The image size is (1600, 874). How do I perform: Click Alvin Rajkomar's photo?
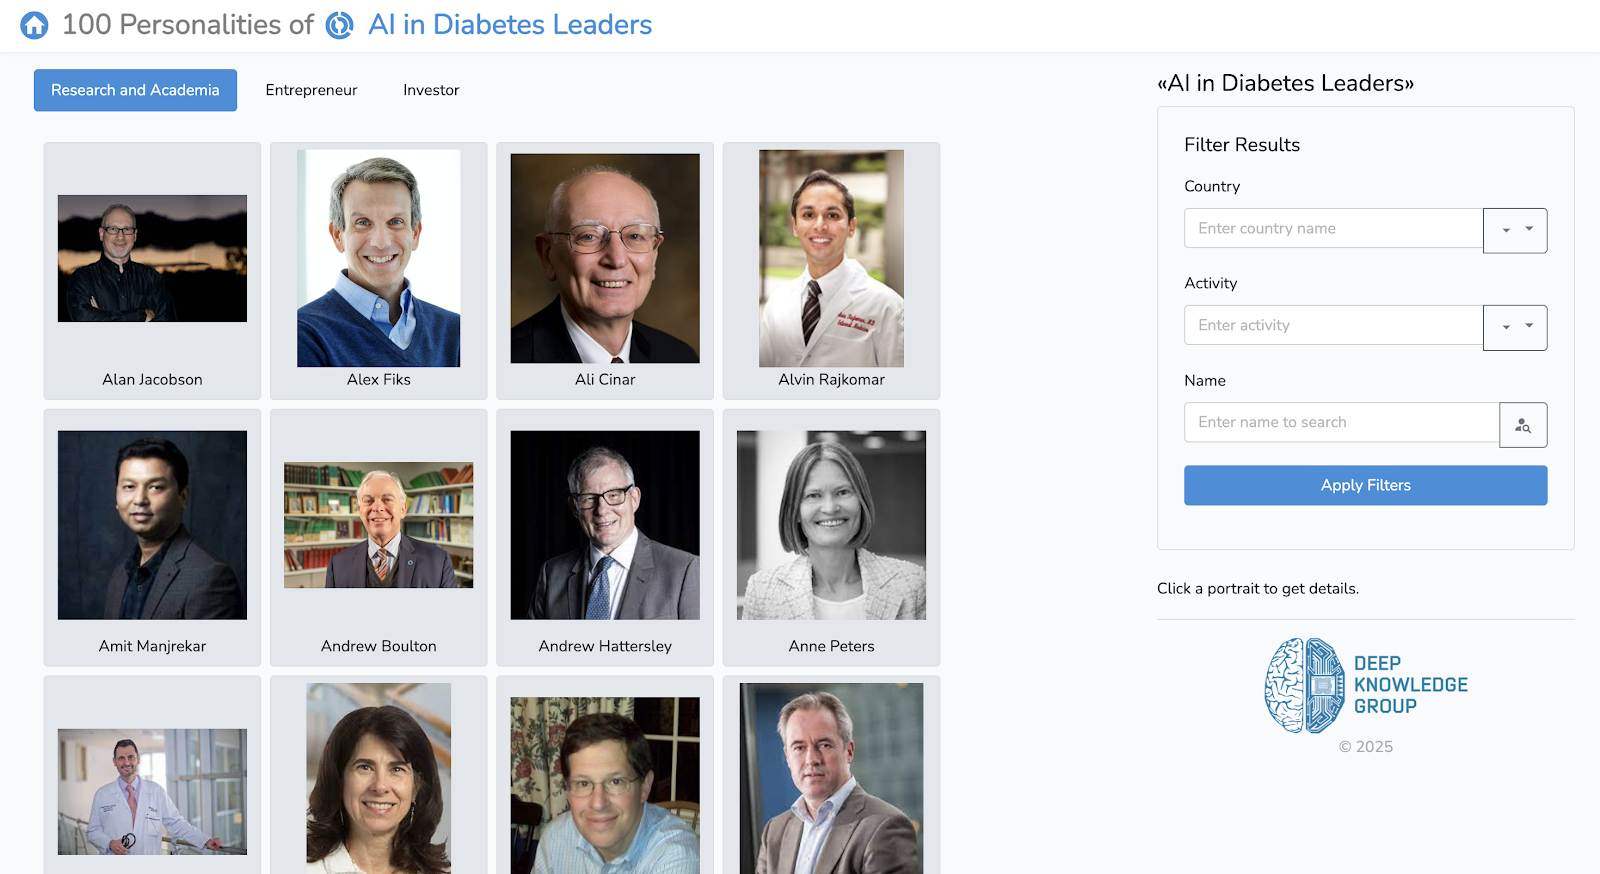pyautogui.click(x=831, y=259)
